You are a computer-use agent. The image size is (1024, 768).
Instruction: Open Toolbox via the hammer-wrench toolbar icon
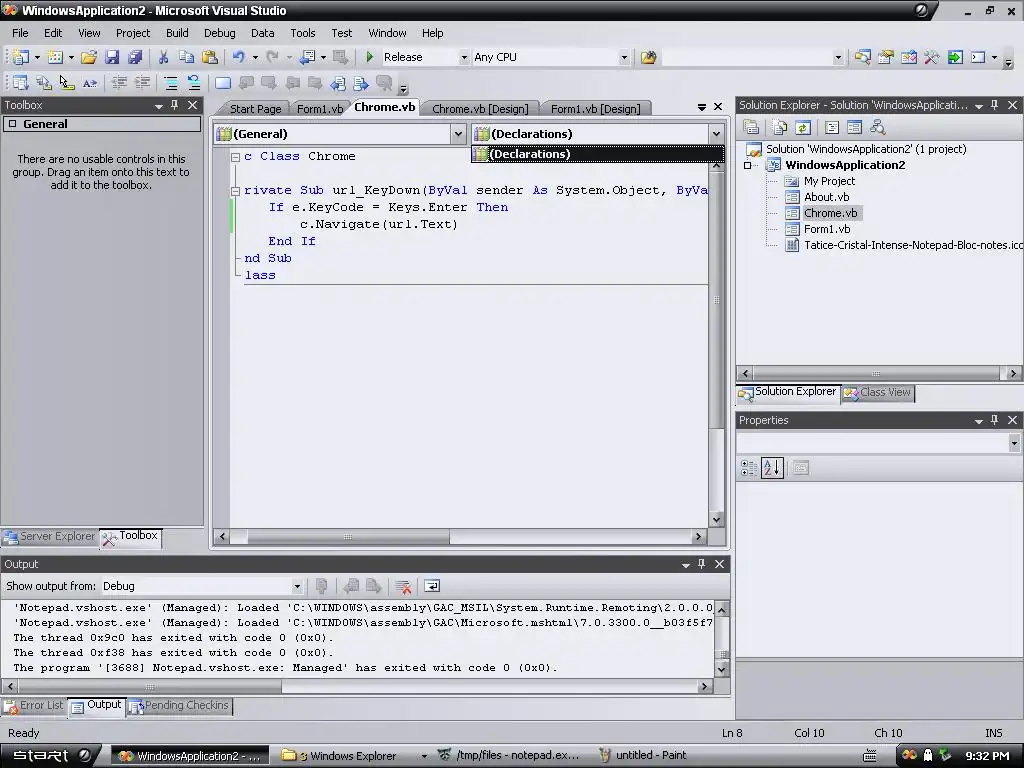tap(931, 57)
